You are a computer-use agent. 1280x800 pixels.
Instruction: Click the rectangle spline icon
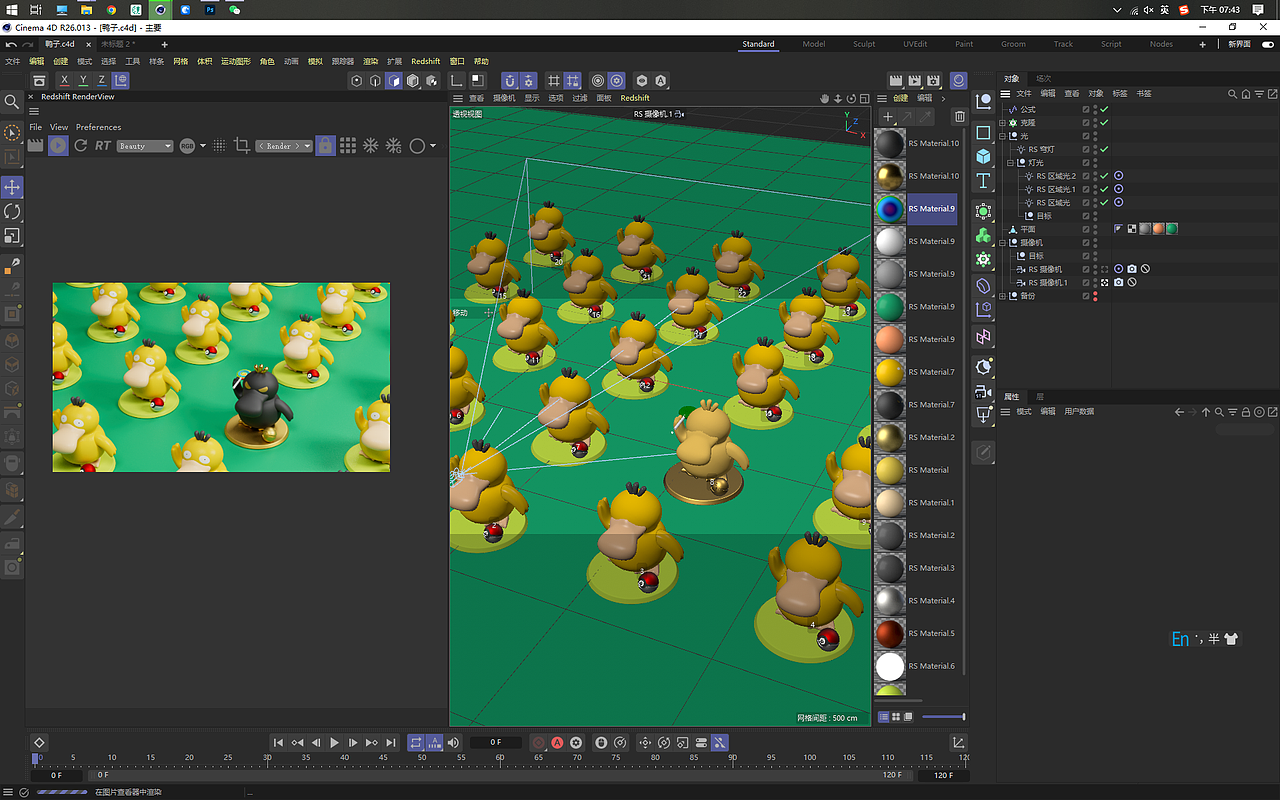984,133
